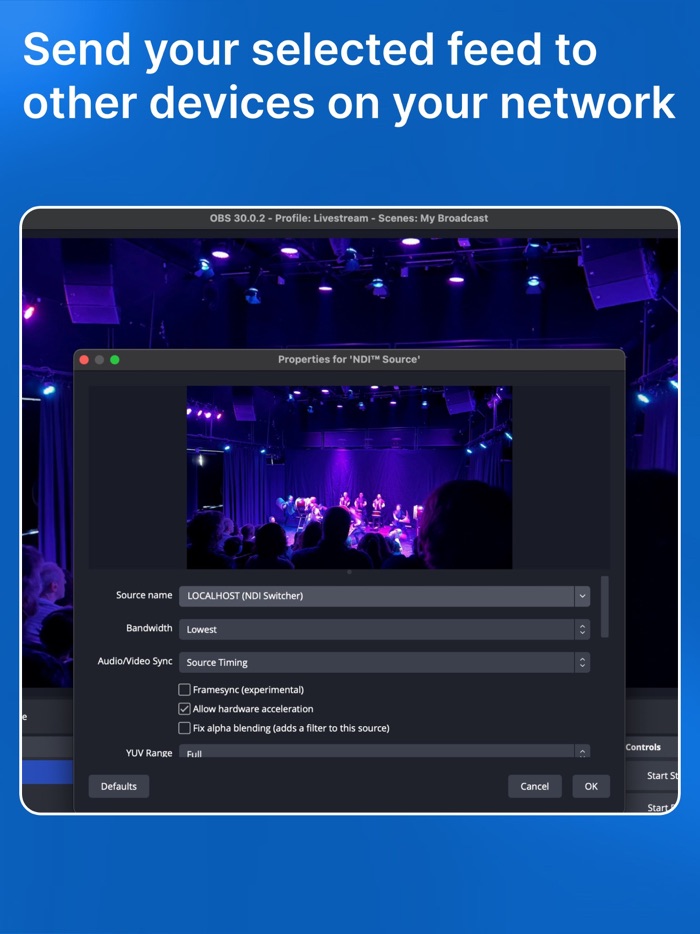The height and width of the screenshot is (934, 700).
Task: Confirm the dialog with OK
Action: pyautogui.click(x=591, y=786)
